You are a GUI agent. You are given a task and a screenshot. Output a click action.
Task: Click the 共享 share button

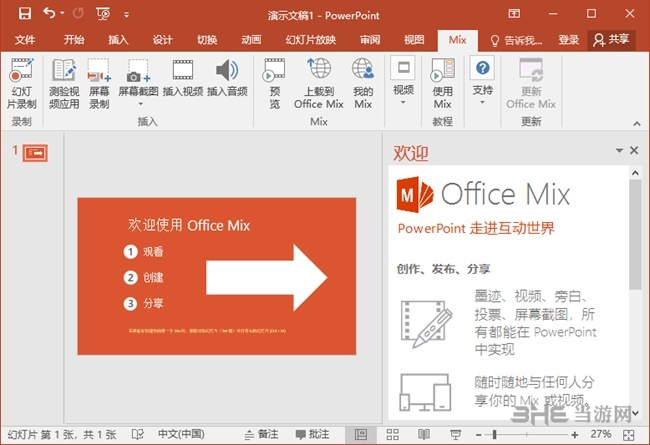[x=611, y=40]
